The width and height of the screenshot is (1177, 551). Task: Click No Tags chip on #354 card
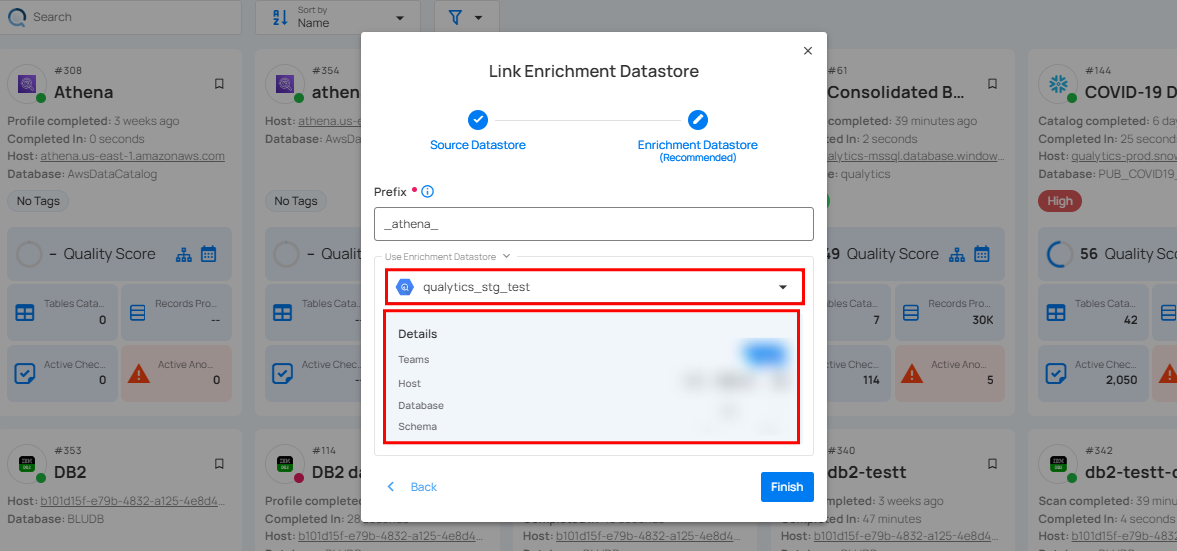pos(296,201)
